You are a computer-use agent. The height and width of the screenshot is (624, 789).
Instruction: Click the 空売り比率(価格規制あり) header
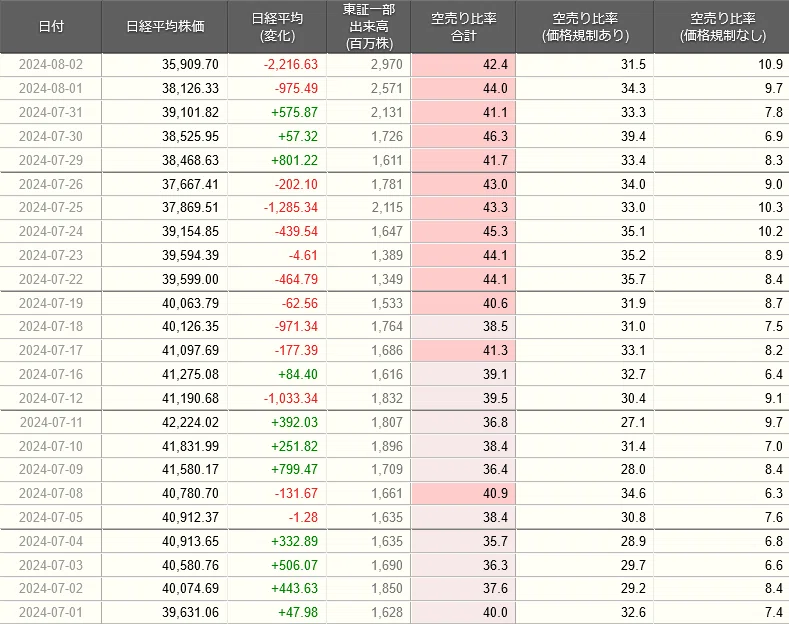coord(585,26)
